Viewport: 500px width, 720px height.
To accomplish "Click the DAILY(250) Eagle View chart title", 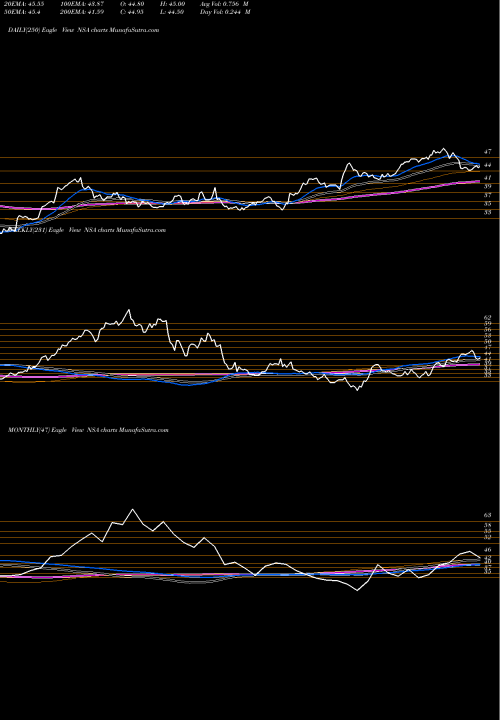I will point(84,30).
